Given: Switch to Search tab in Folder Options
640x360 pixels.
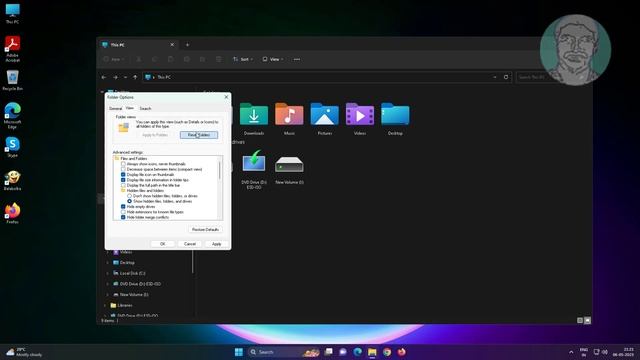Looking at the screenshot, I should pos(145,109).
